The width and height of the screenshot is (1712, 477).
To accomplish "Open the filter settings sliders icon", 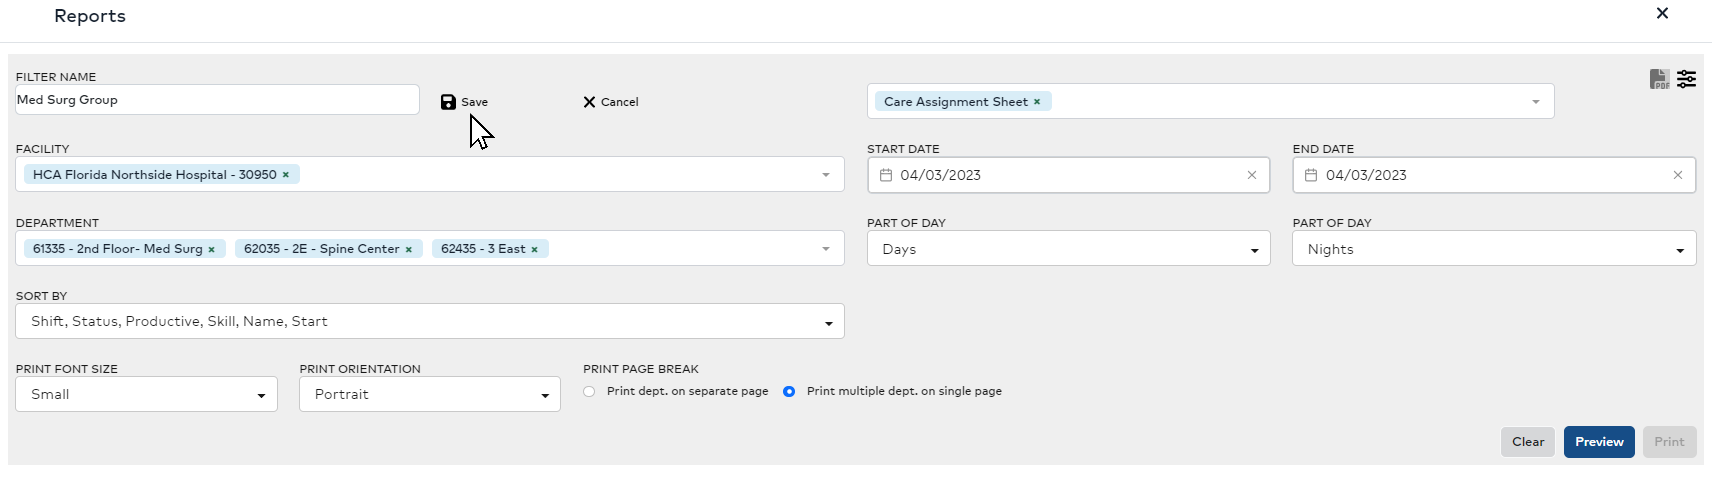I will pos(1687,79).
